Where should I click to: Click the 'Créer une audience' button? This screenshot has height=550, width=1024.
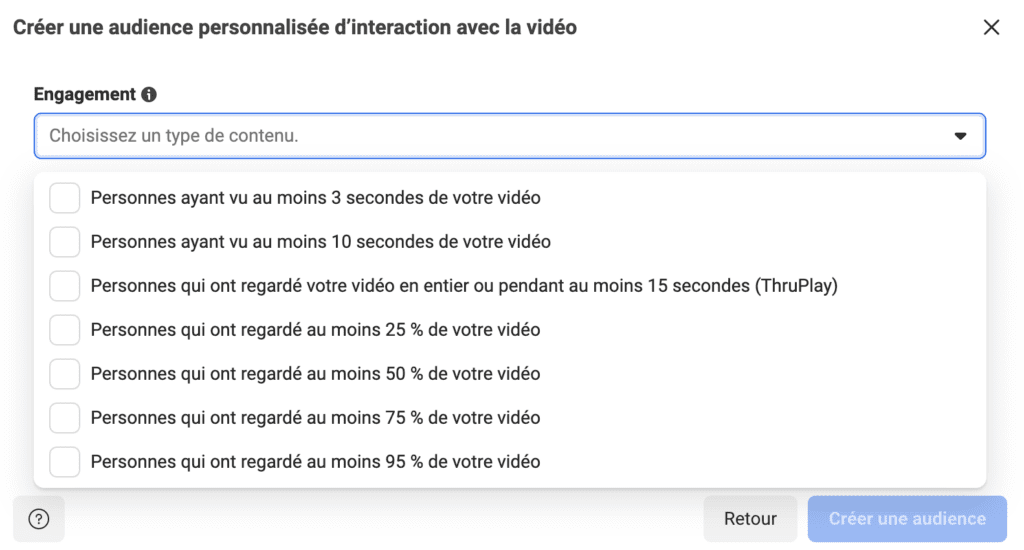coord(907,519)
